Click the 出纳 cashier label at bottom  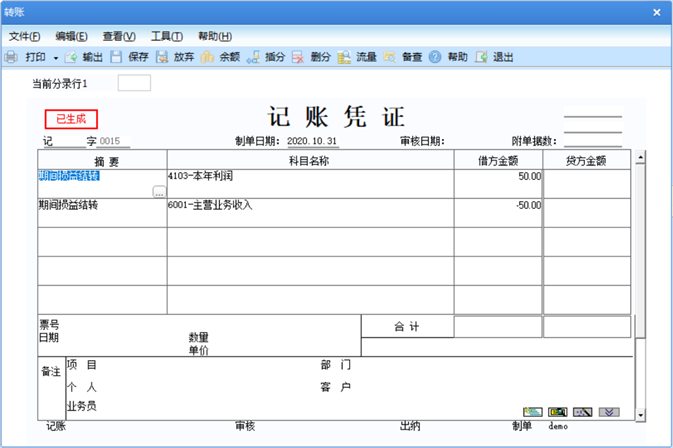(410, 426)
